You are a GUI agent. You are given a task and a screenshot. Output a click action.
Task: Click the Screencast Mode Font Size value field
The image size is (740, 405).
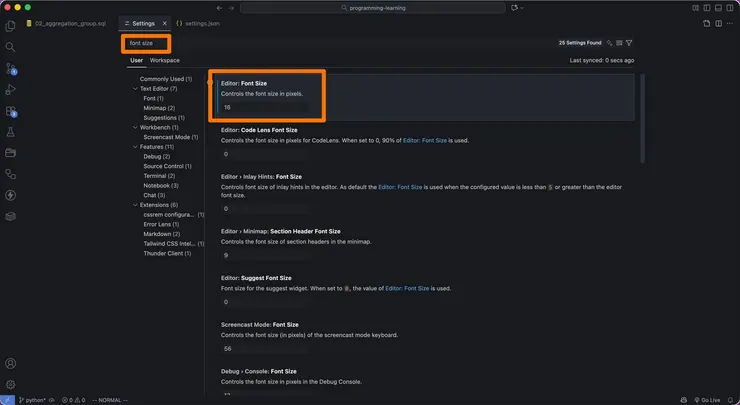265,349
